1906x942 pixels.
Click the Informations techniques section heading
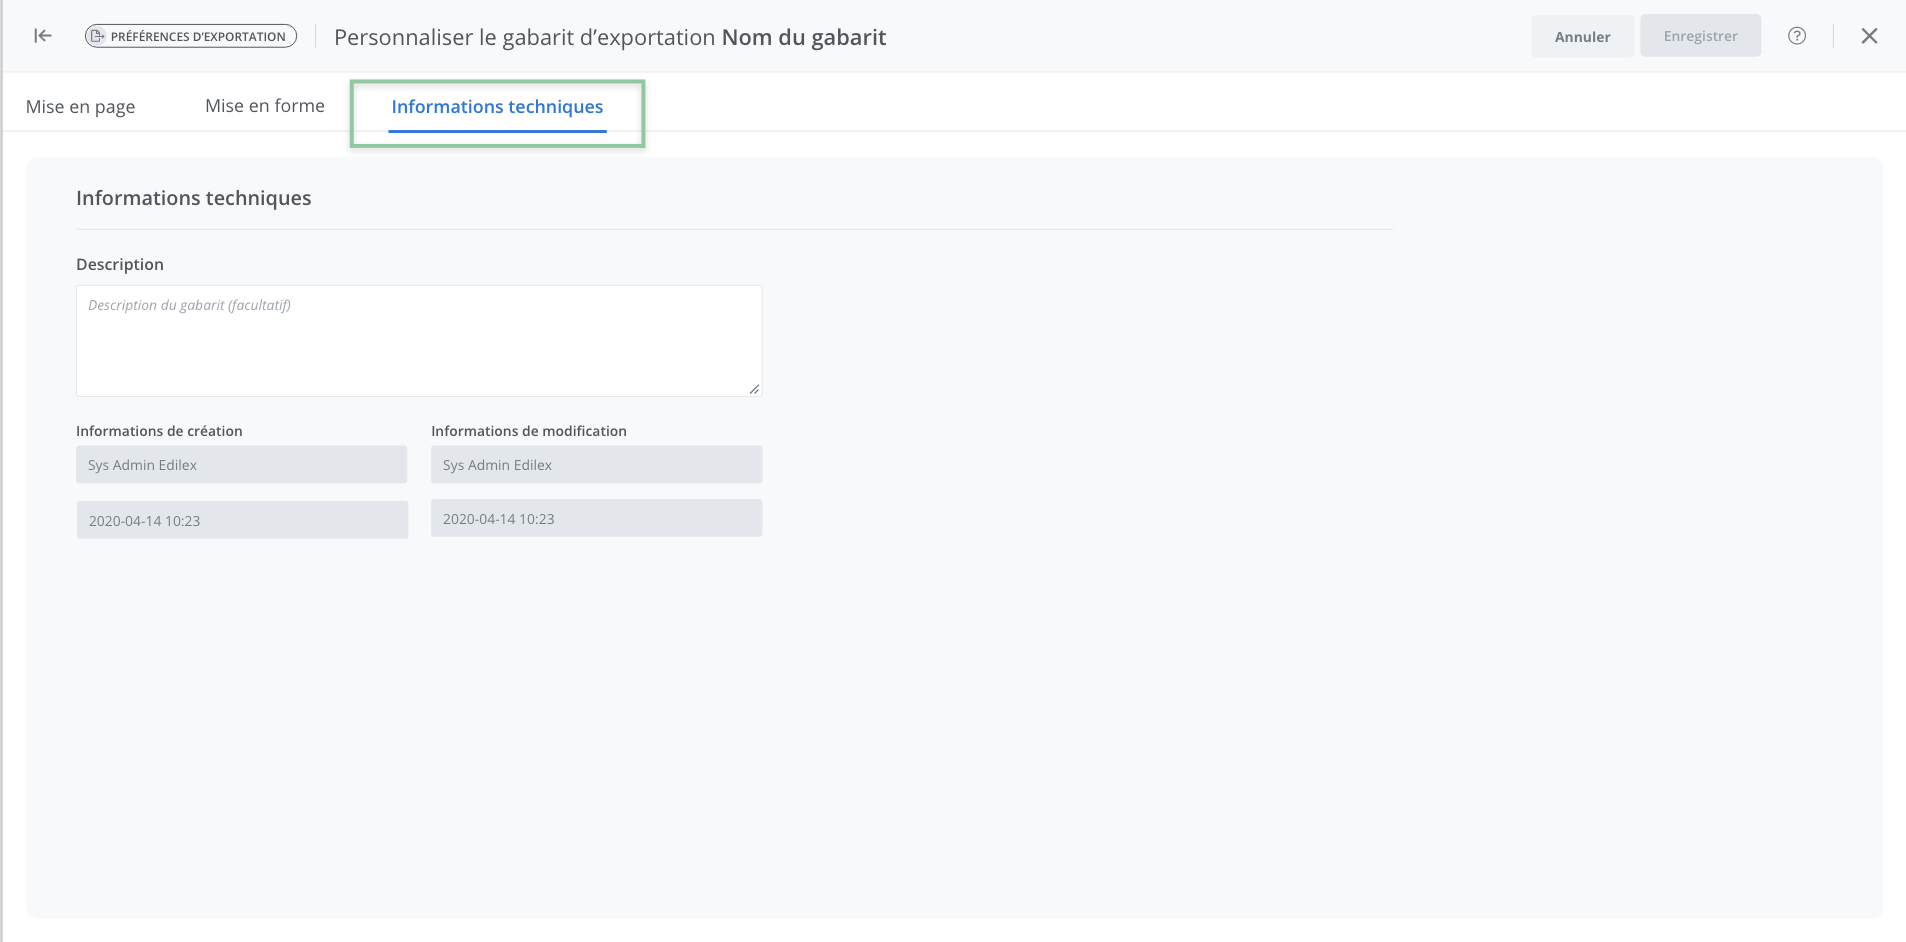pyautogui.click(x=194, y=198)
